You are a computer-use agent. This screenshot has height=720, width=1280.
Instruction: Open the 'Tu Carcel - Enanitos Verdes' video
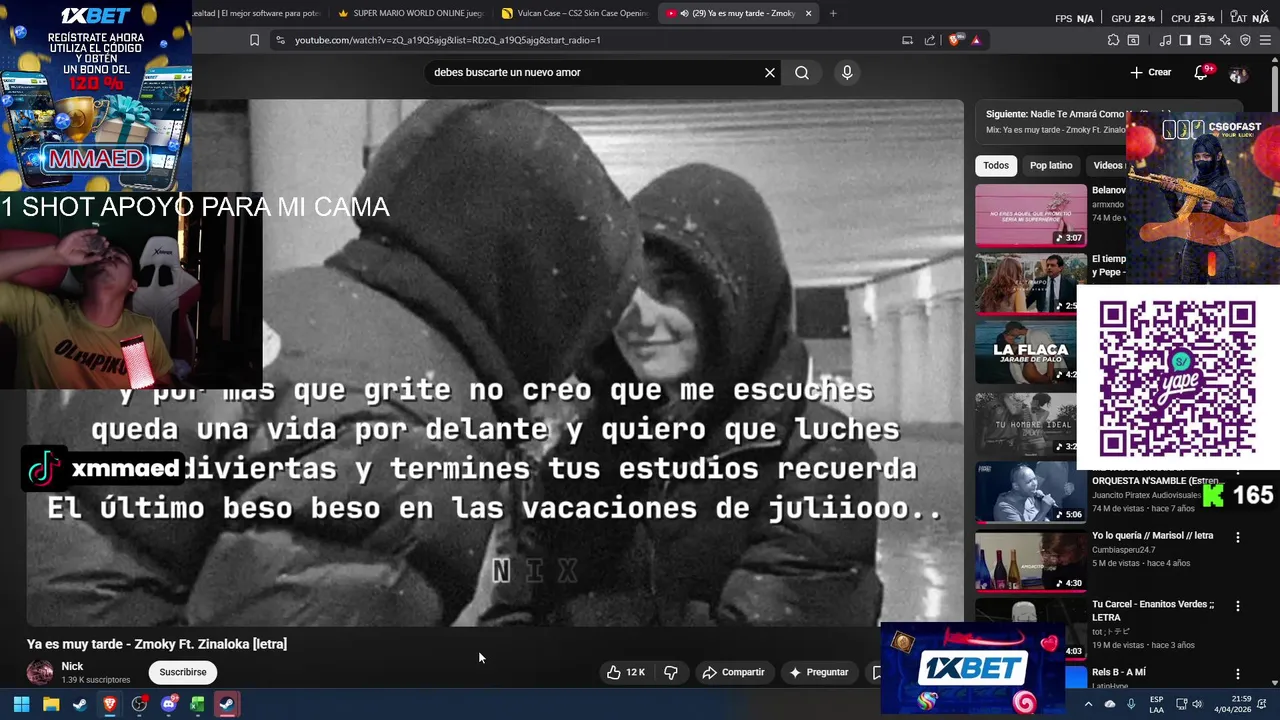1153,611
